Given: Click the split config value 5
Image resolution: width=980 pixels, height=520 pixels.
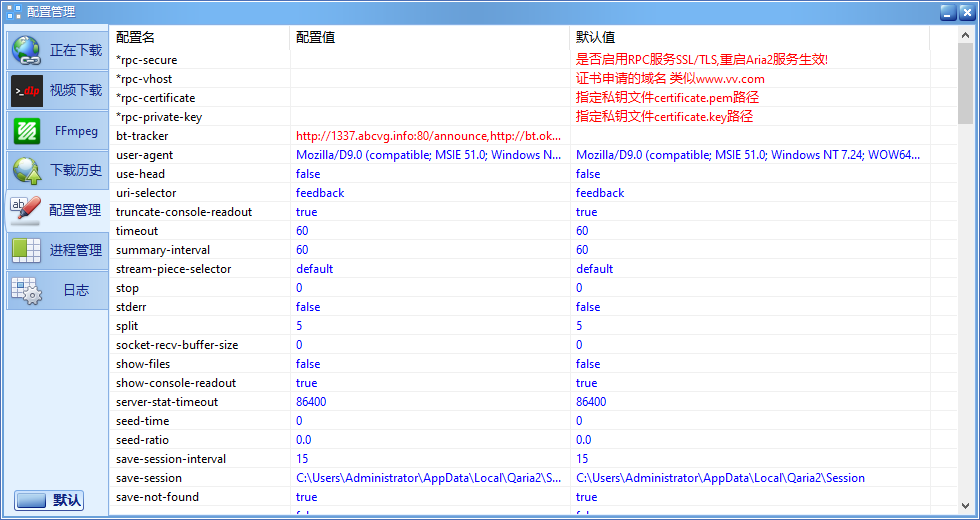Looking at the screenshot, I should [299, 326].
